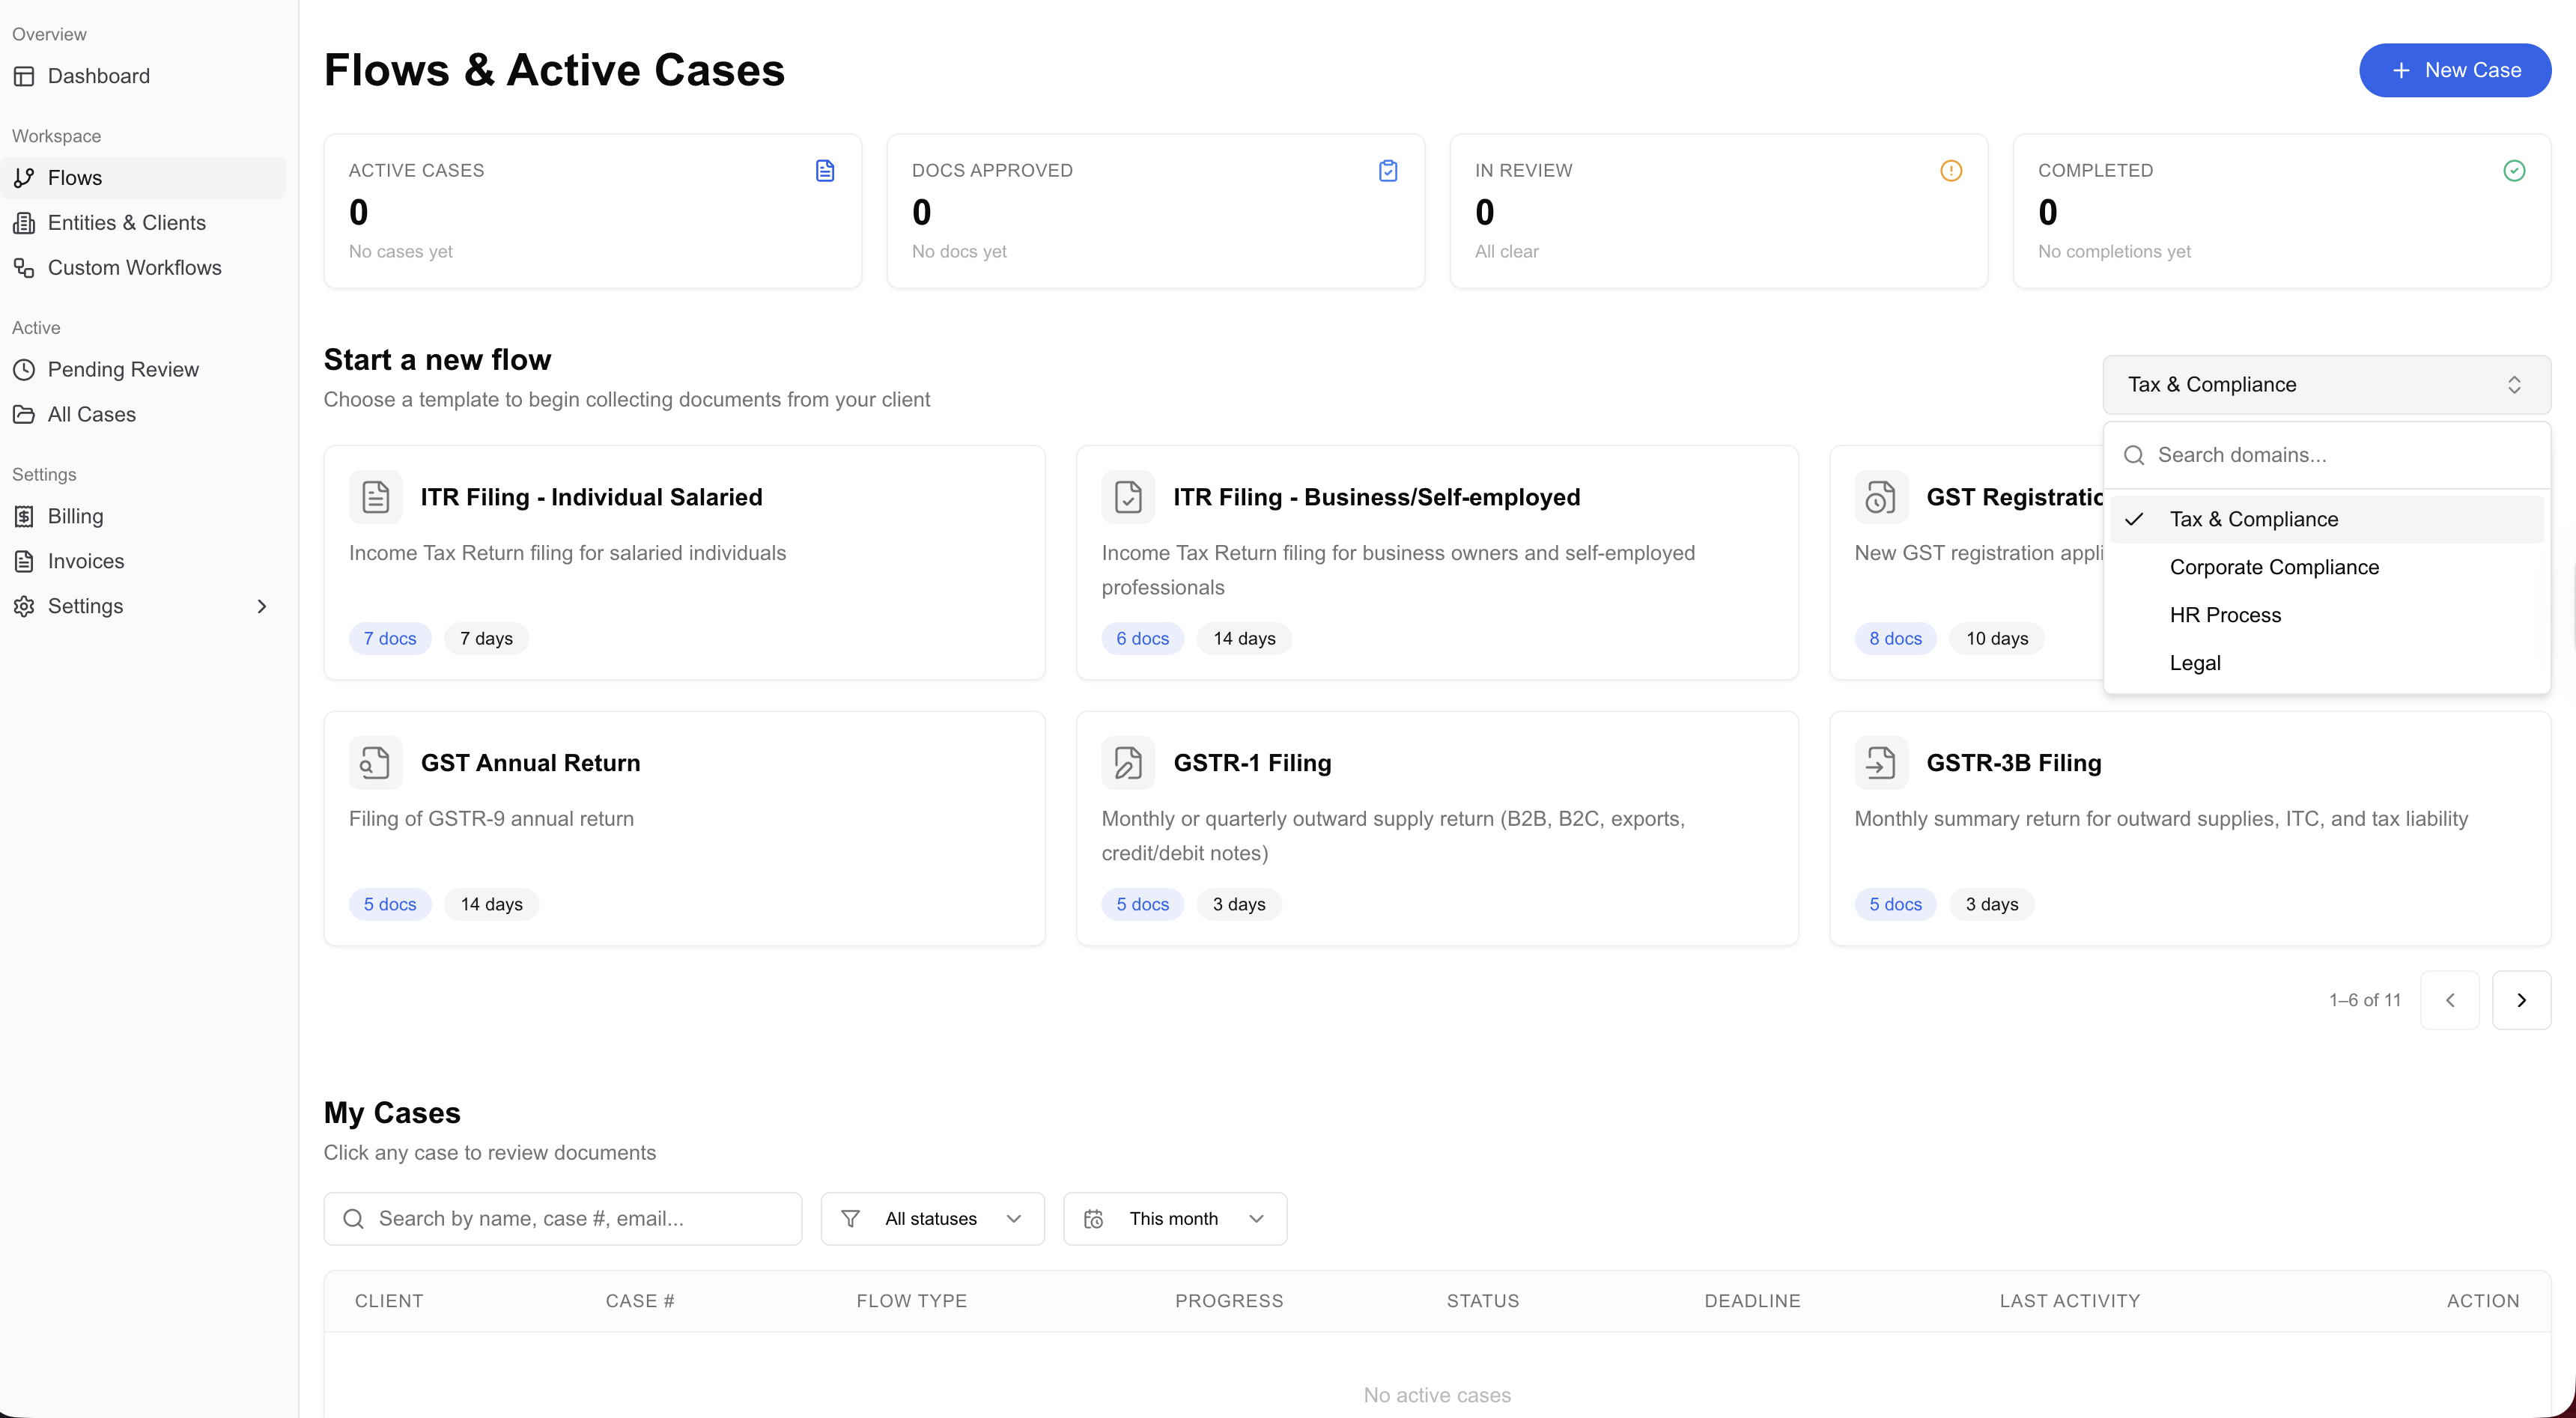Viewport: 2576px width, 1418px height.
Task: Go to previous page of flow templates
Action: tap(2450, 1000)
